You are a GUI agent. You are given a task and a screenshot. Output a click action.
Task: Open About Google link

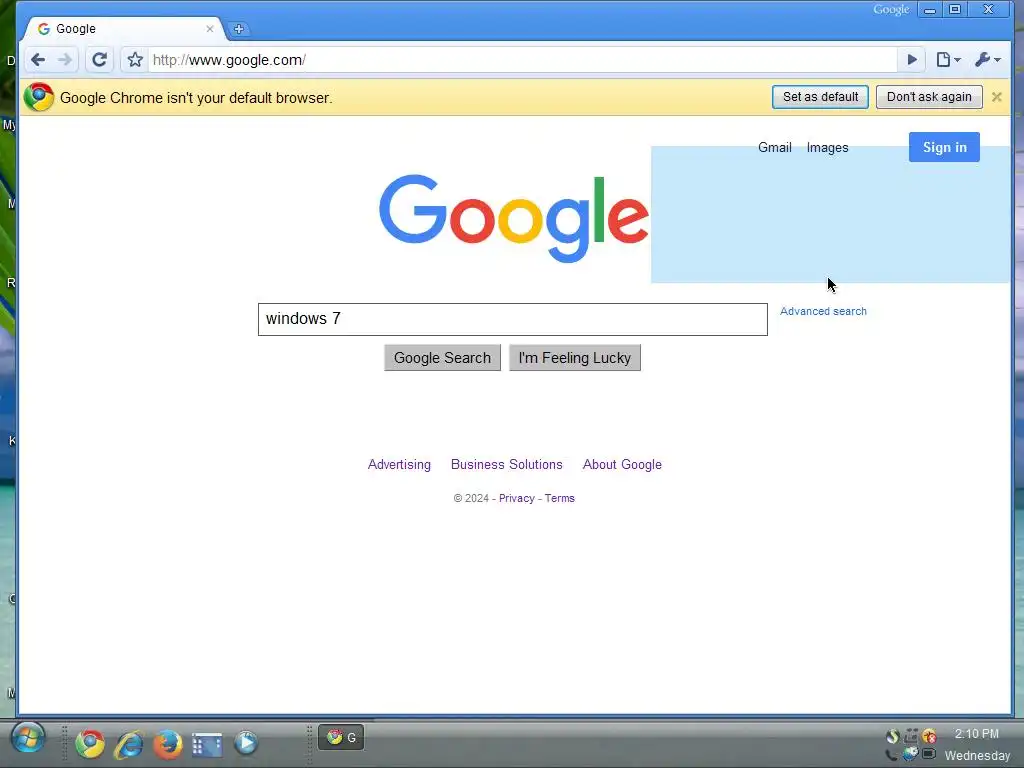click(x=622, y=464)
